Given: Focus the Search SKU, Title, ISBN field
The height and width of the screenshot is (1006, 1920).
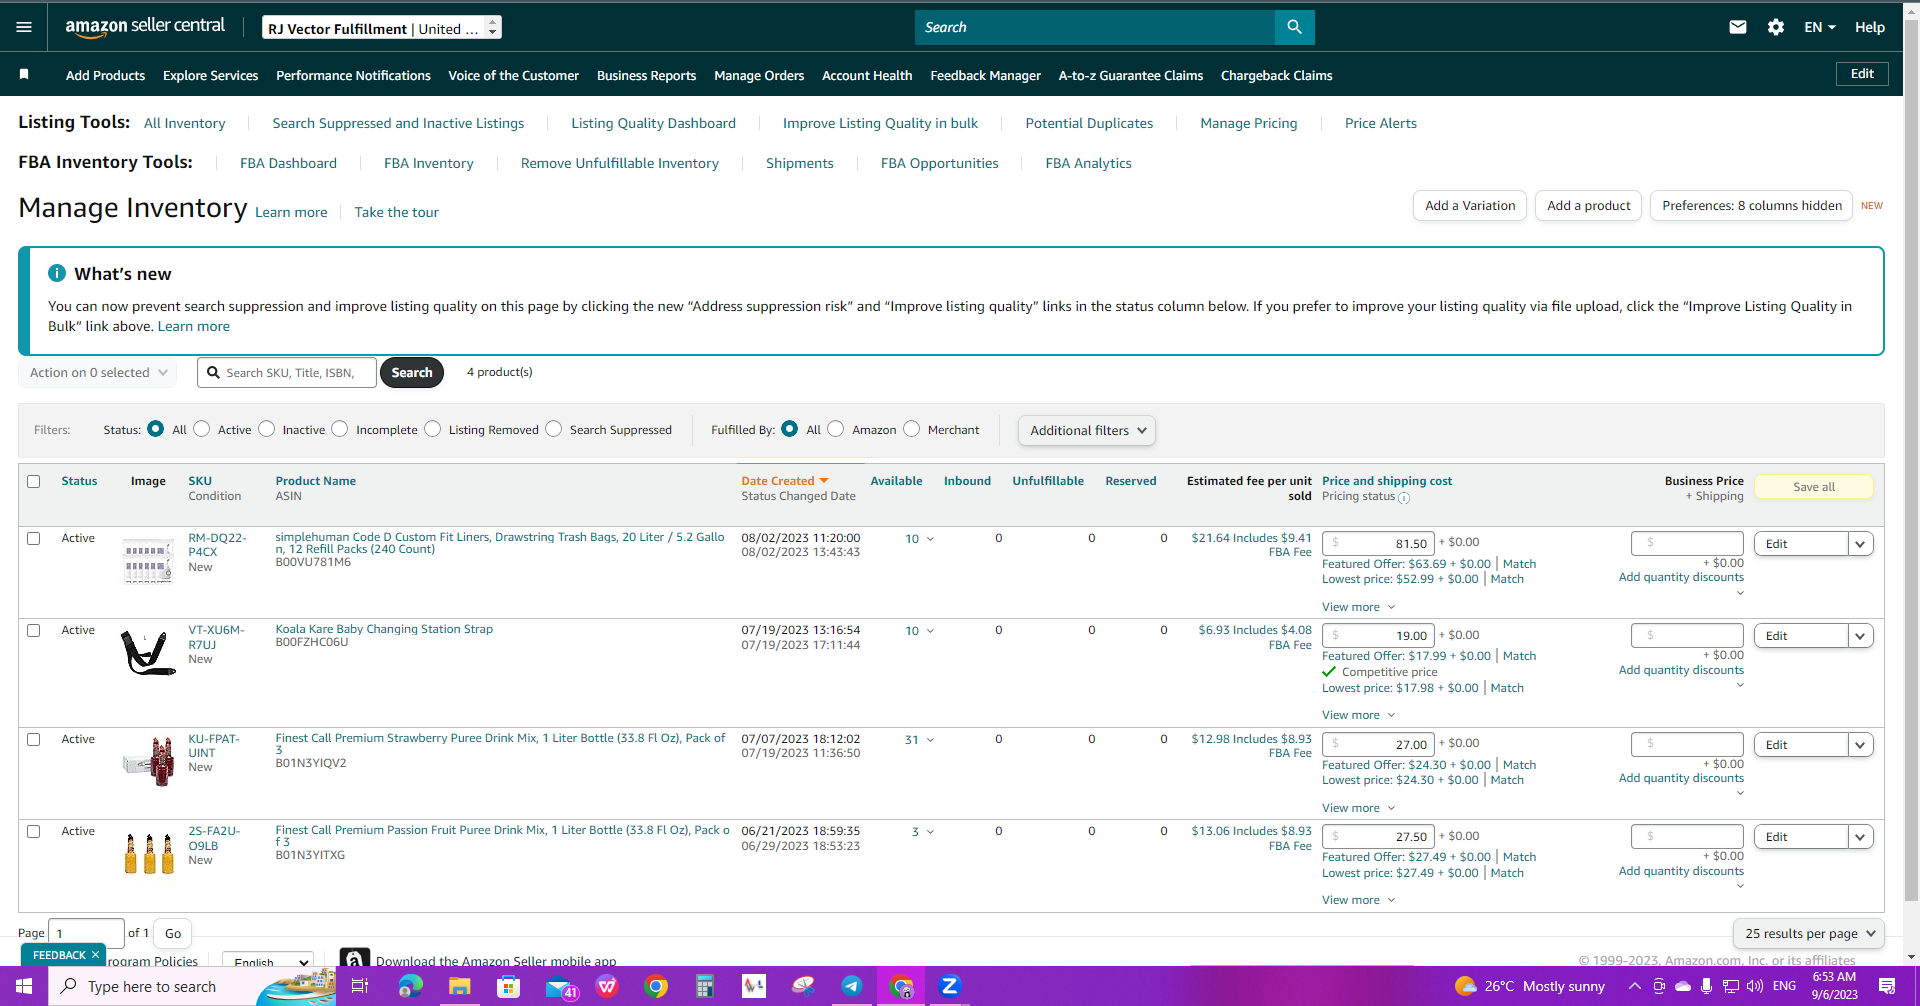Looking at the screenshot, I should (x=287, y=373).
